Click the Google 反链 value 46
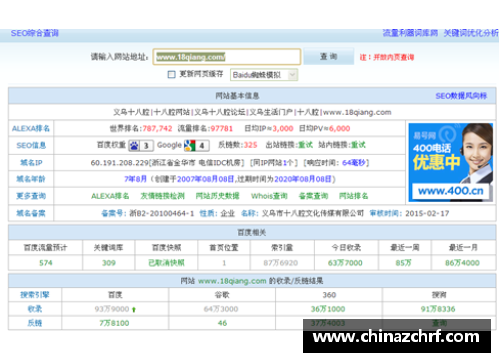The image size is (500, 362). point(222,323)
